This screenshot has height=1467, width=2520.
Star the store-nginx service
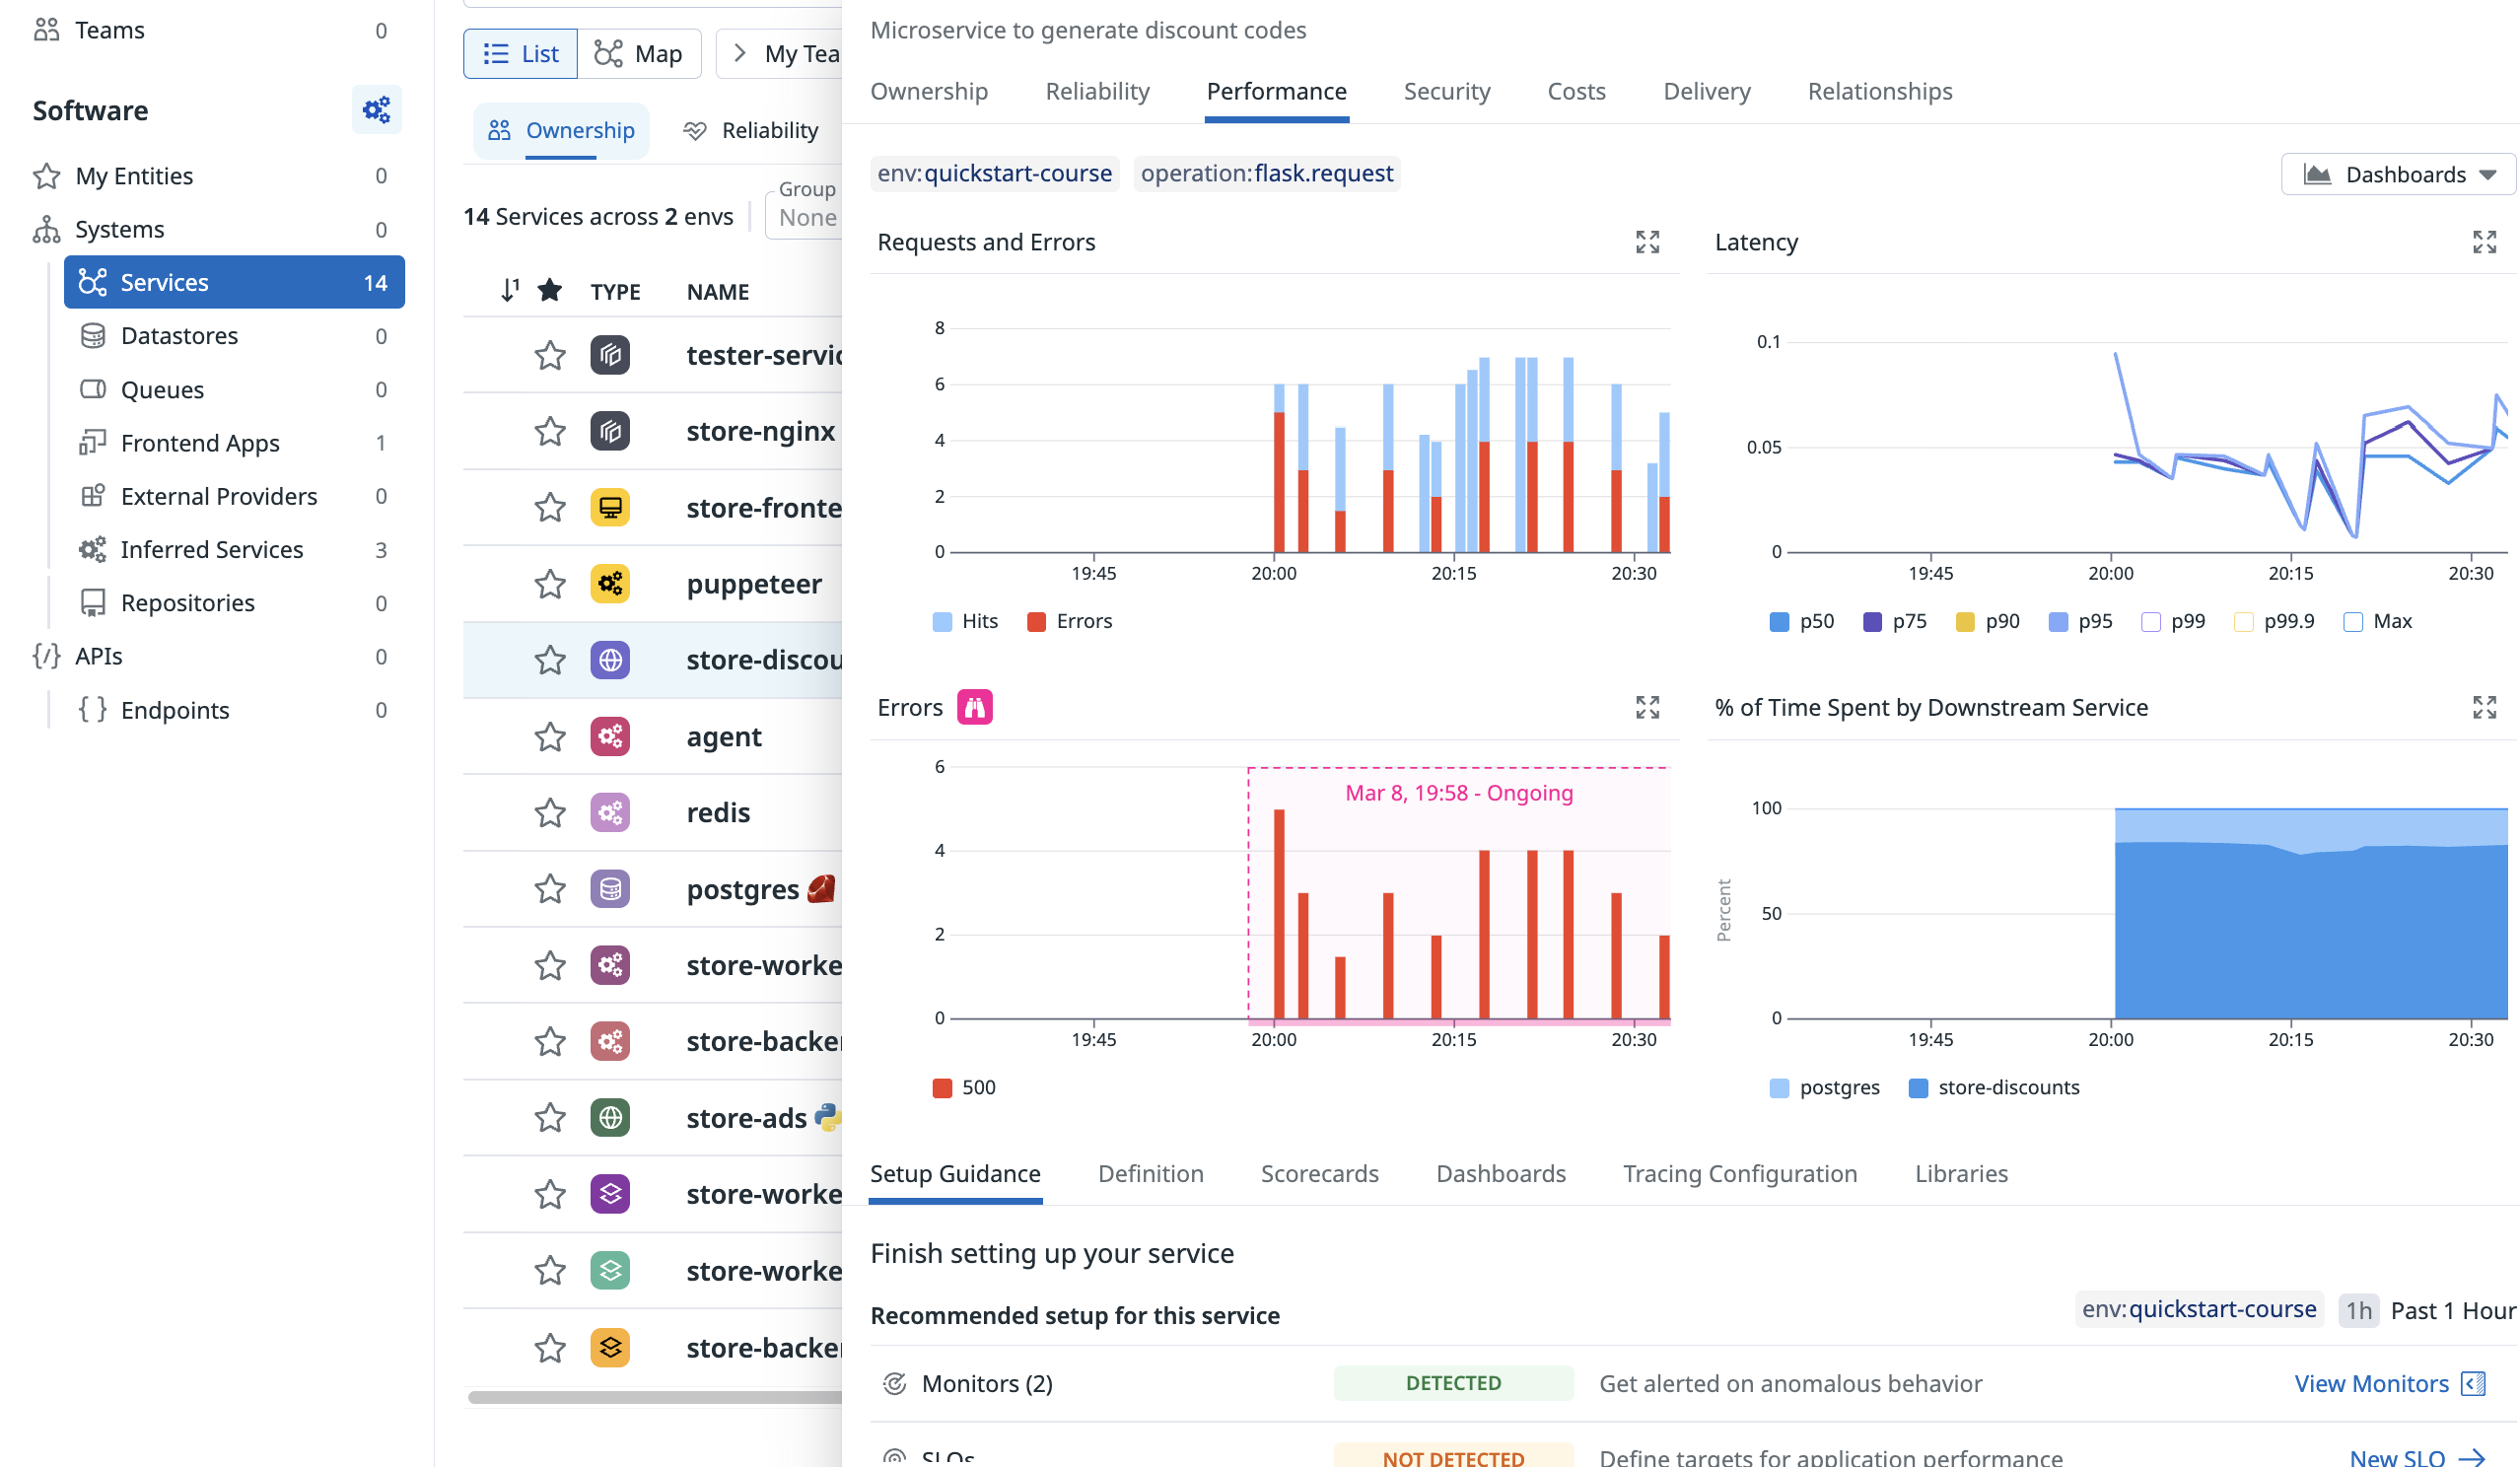pyautogui.click(x=549, y=431)
